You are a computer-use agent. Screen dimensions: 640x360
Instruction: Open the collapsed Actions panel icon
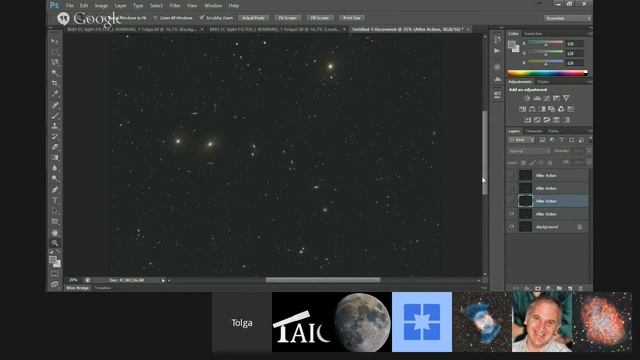point(497,51)
